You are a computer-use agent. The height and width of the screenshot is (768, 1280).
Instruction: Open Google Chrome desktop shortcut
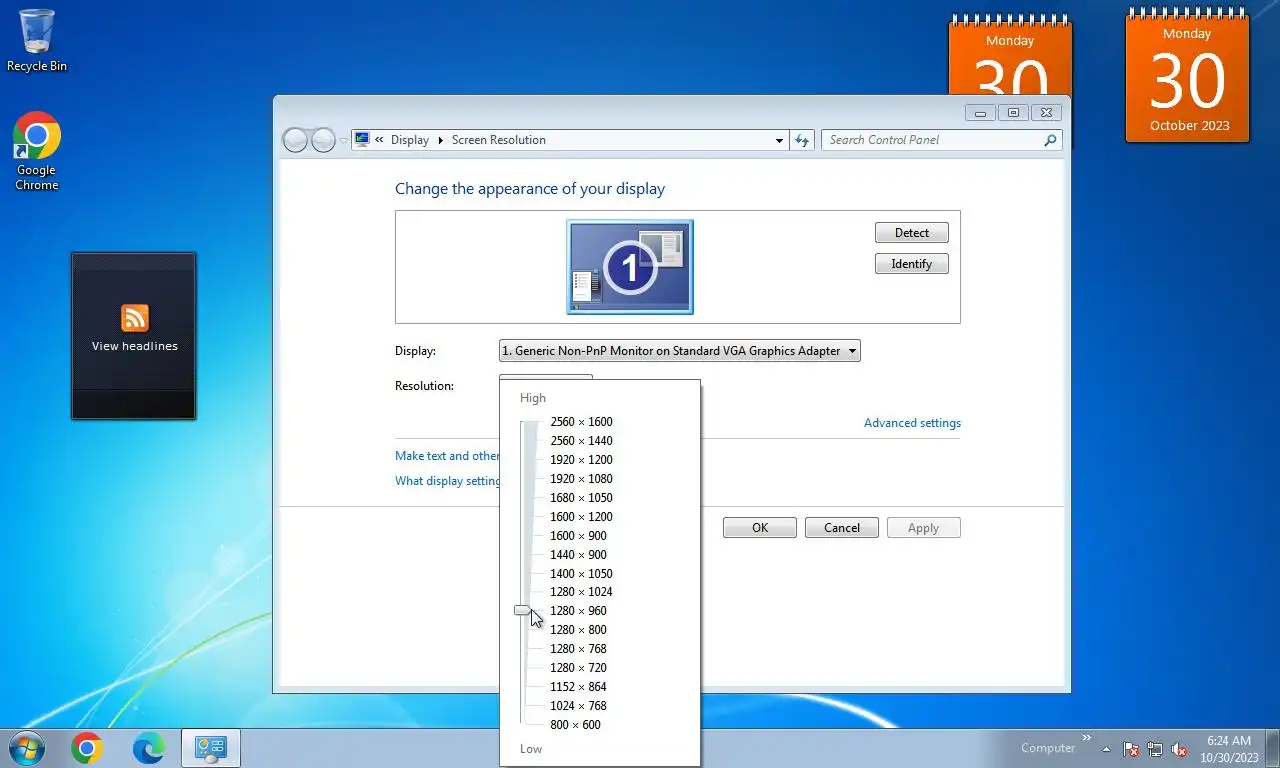(x=37, y=151)
